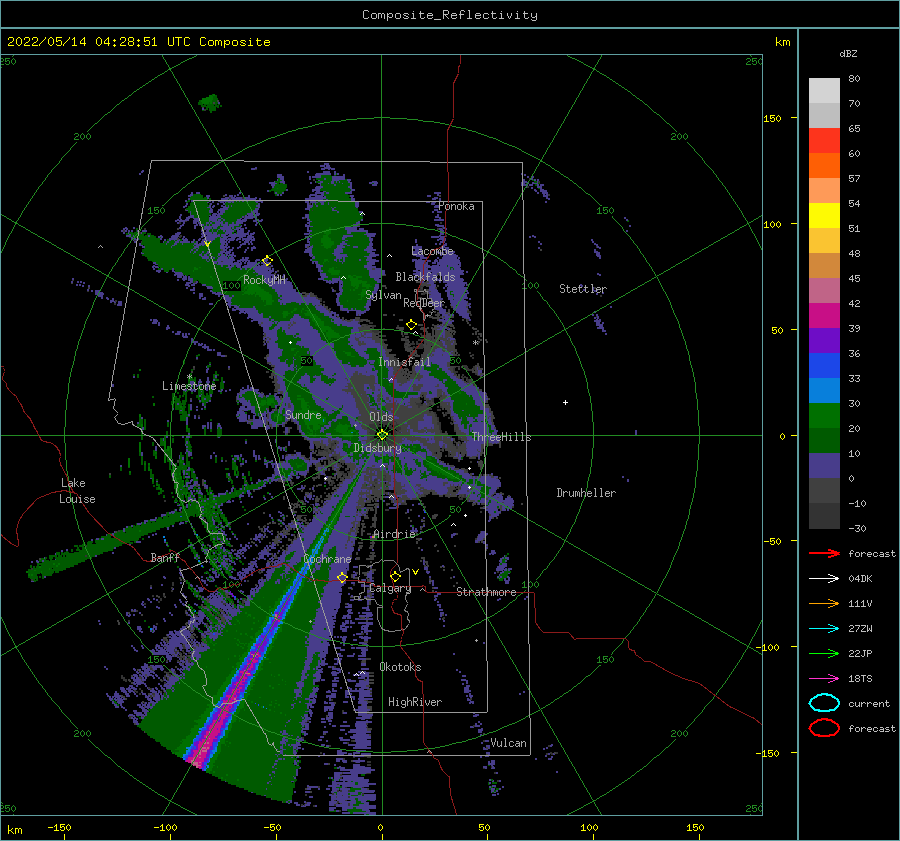
Task: Click the cyan 27ZW arrow icon
Action: (824, 629)
